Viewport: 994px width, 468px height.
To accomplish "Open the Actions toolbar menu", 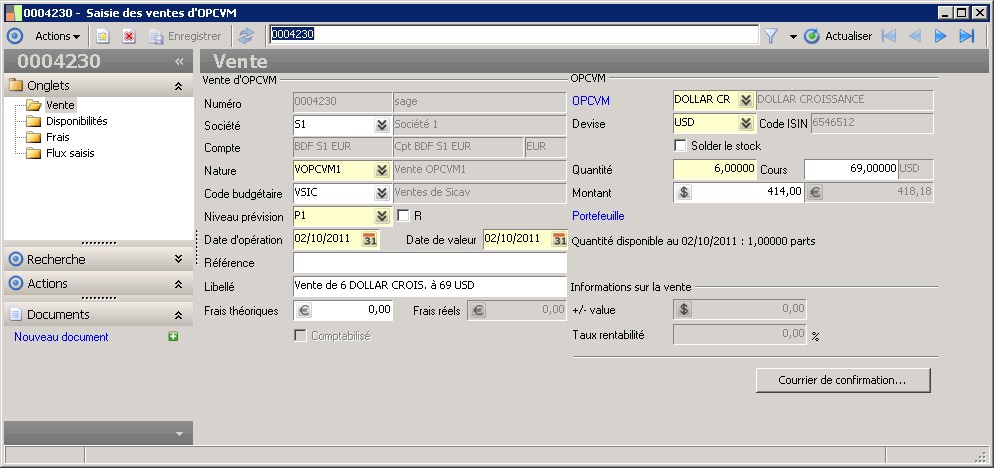I will click(58, 36).
